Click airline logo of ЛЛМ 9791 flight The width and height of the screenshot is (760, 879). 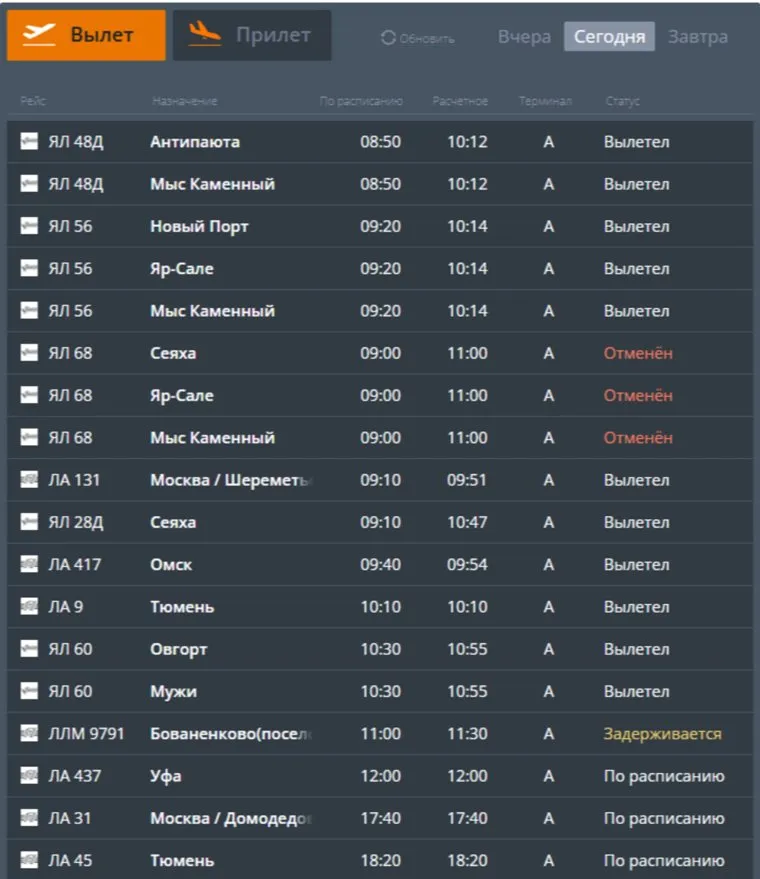[x=29, y=734]
